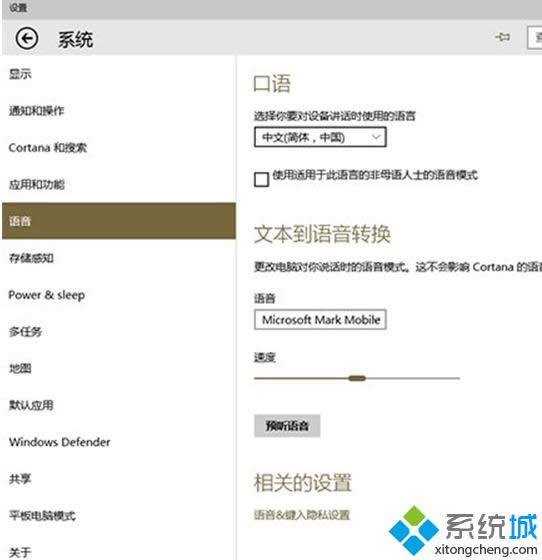
Task: Click the 系统 page title
Action: (76, 39)
